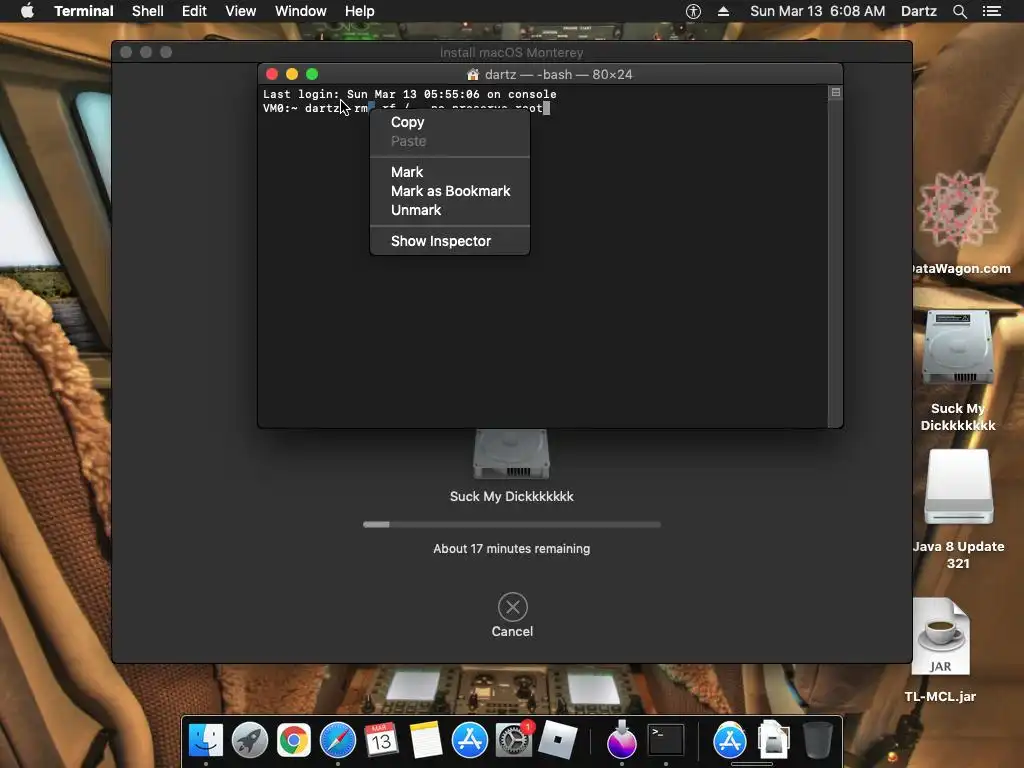Open Terminal from the Dock
Viewport: 1024px width, 768px height.
665,741
